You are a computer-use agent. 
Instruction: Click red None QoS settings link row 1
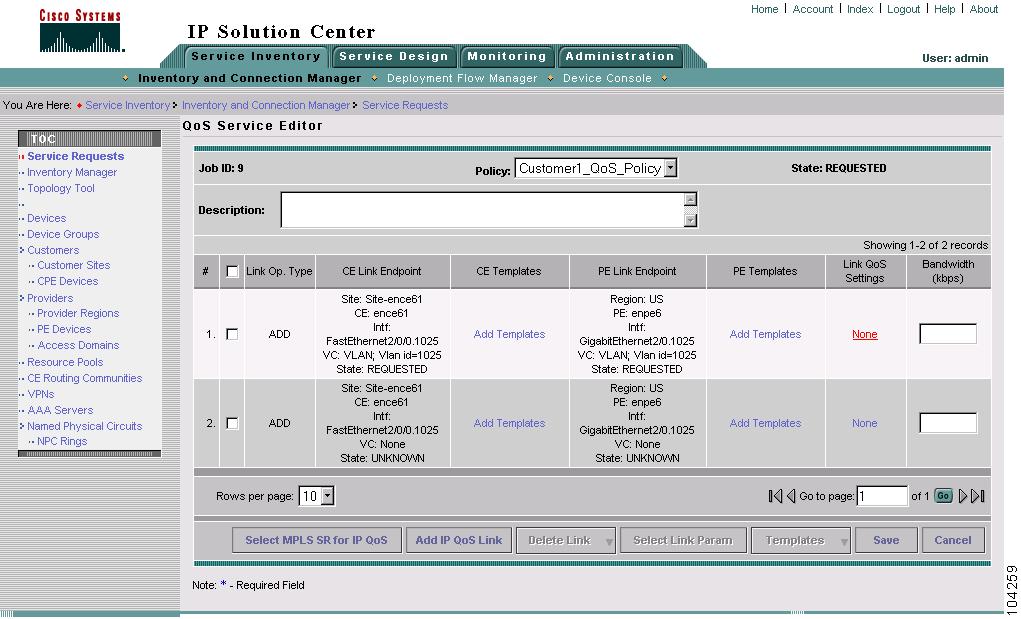pyautogui.click(x=865, y=334)
